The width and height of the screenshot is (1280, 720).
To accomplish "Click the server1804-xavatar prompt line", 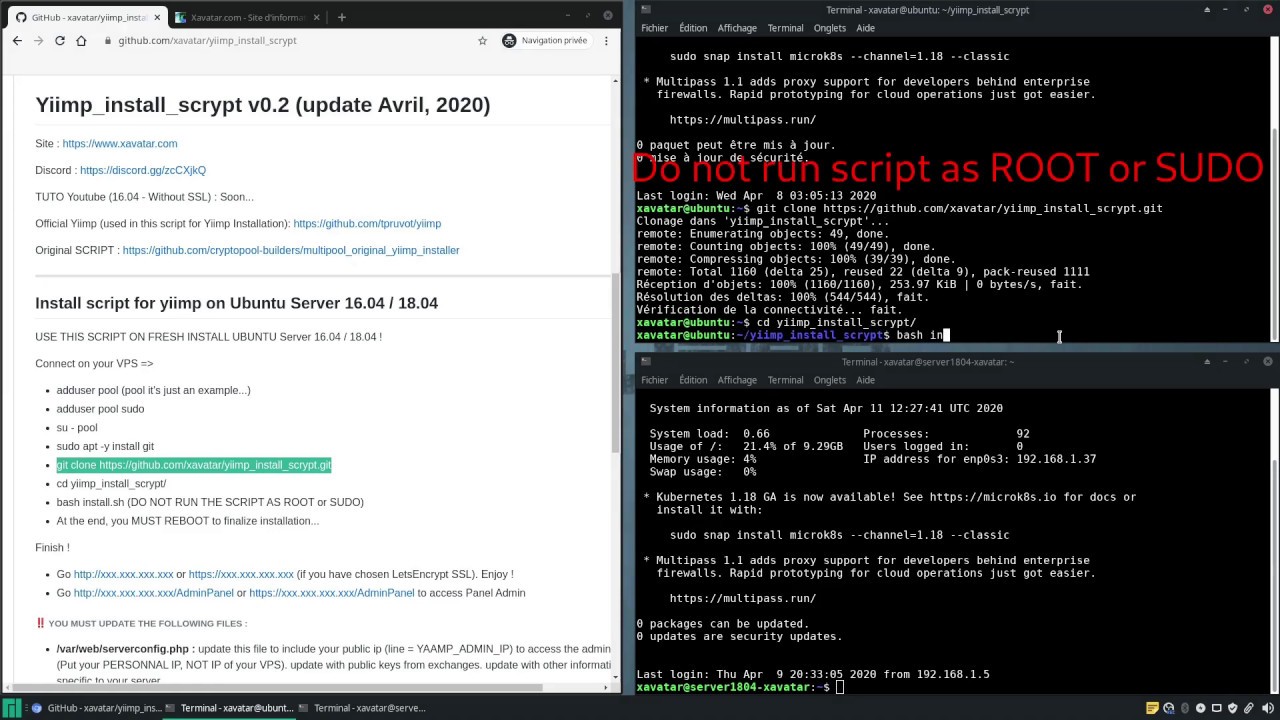I will pyautogui.click(x=740, y=687).
